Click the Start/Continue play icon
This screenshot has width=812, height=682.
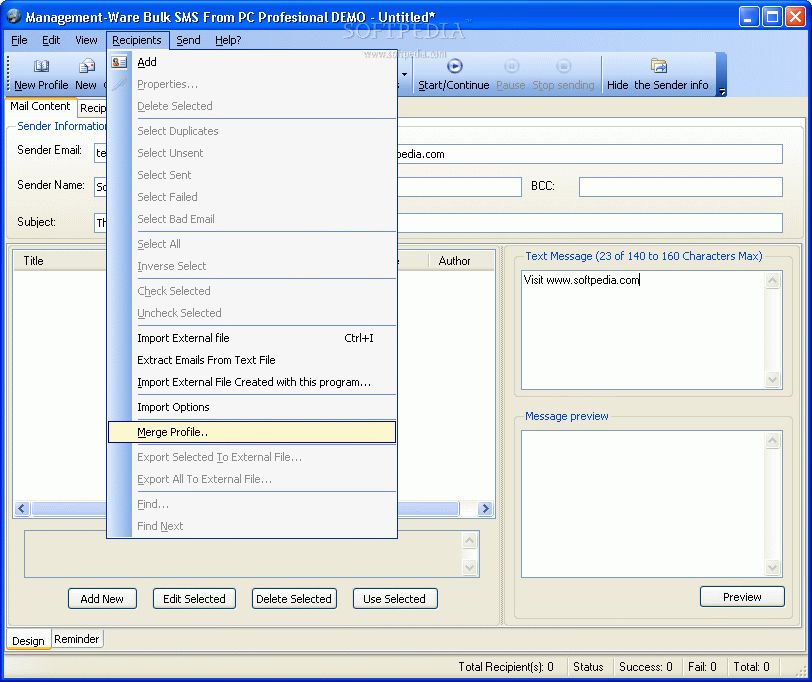454,66
